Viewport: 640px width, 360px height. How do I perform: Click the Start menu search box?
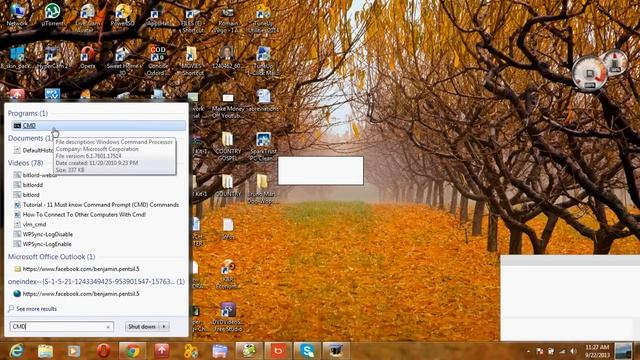pyautogui.click(x=61, y=327)
